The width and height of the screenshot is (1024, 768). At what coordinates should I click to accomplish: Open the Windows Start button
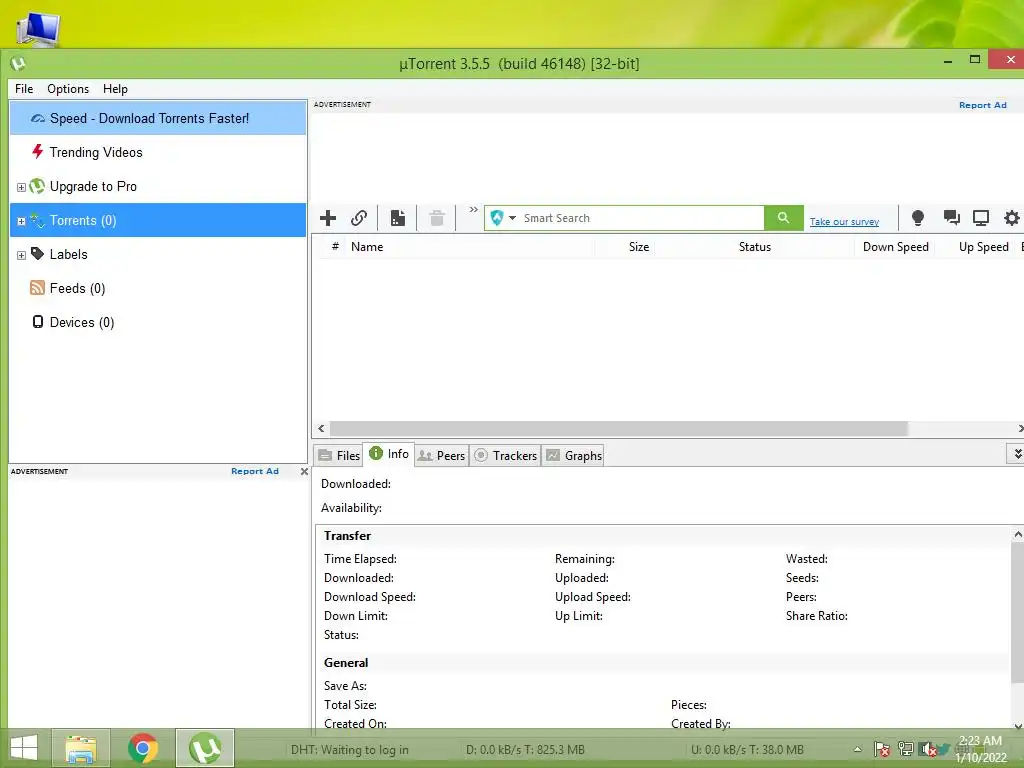click(x=24, y=748)
